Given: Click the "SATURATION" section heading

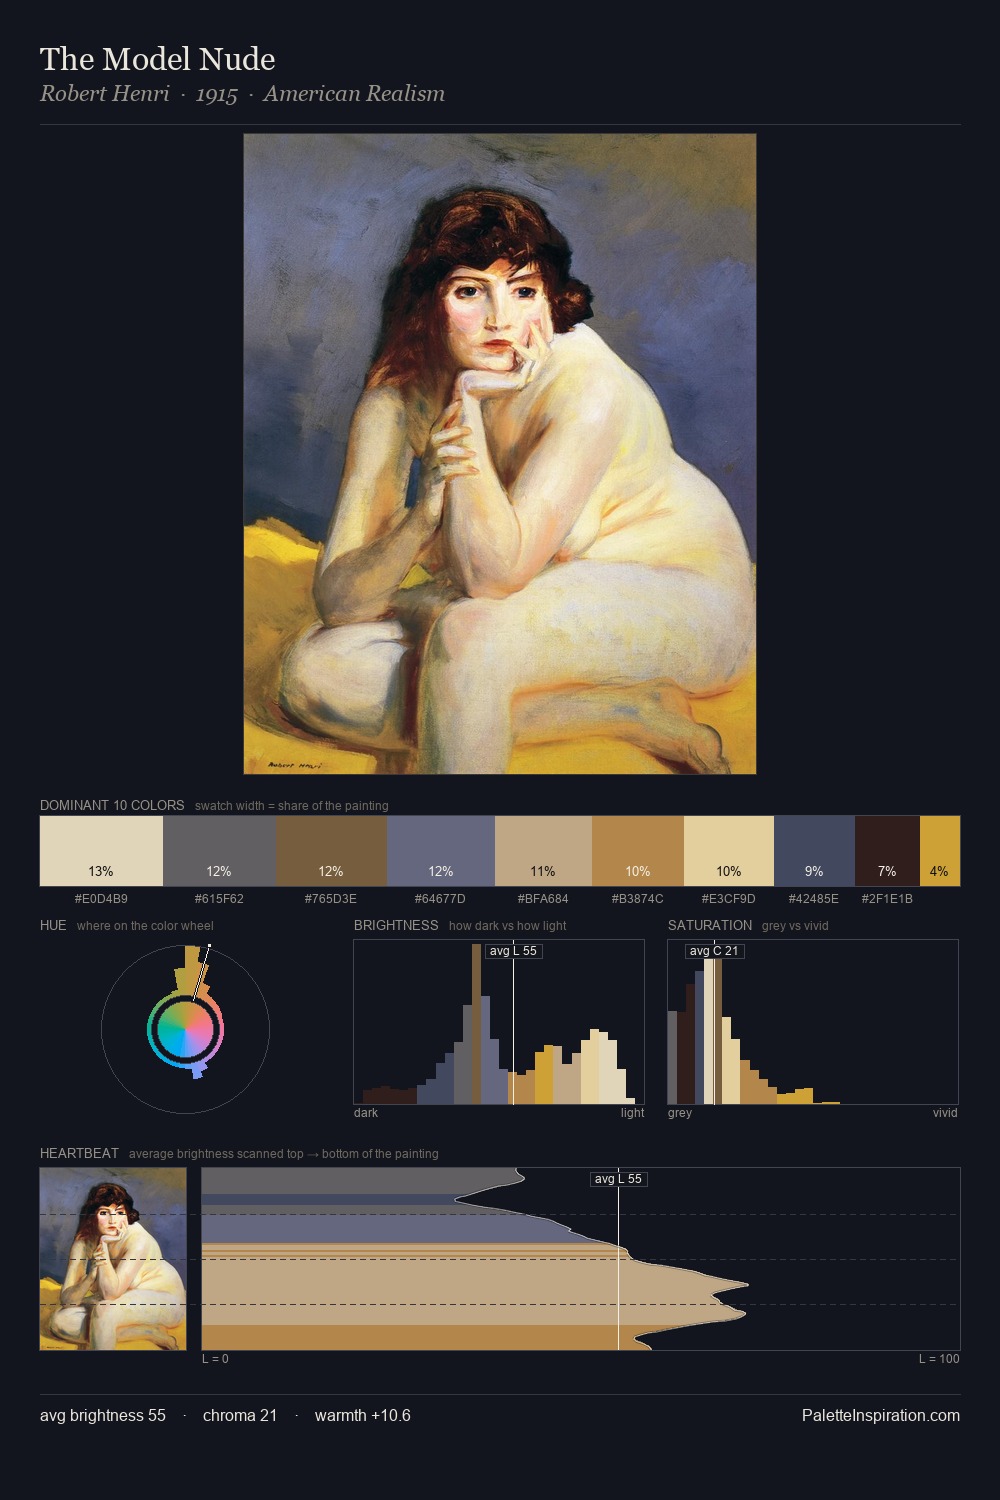Looking at the screenshot, I should click(x=710, y=925).
